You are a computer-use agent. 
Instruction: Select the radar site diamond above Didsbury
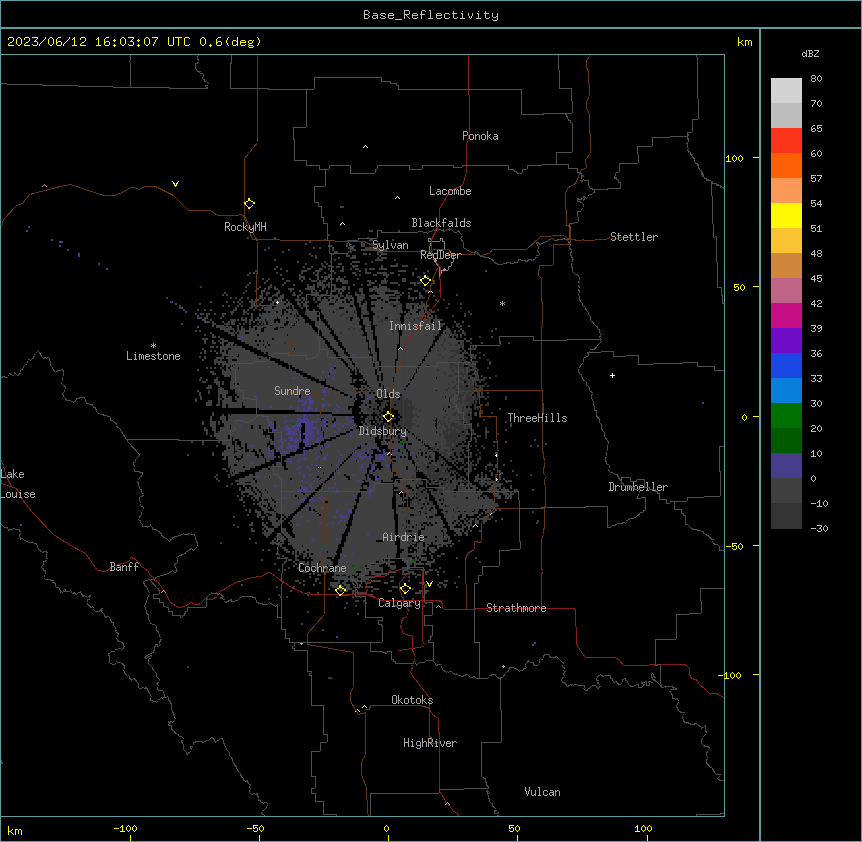pos(388,416)
